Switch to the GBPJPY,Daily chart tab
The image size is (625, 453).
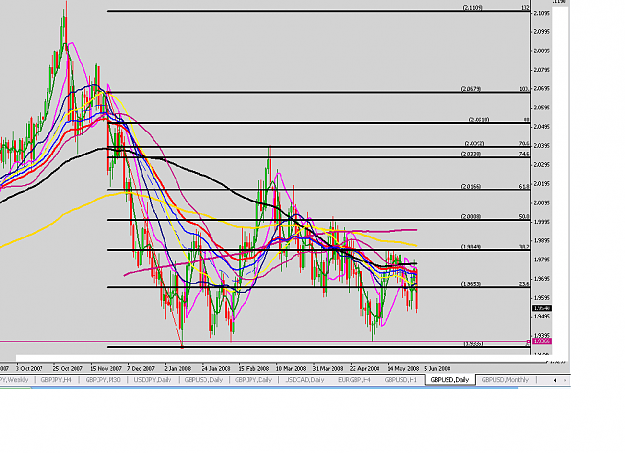(x=254, y=380)
